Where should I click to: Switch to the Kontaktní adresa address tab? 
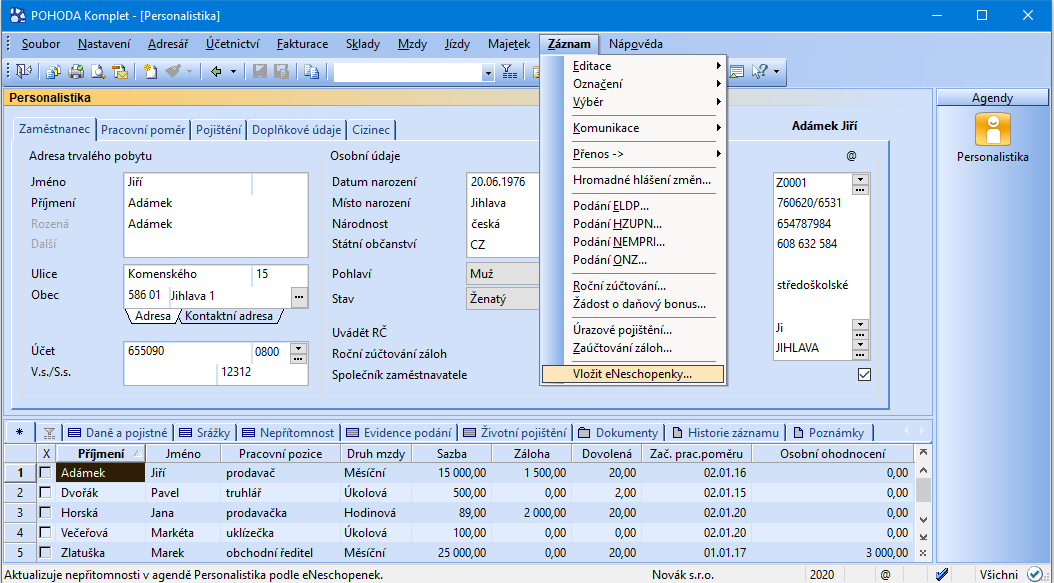click(229, 316)
